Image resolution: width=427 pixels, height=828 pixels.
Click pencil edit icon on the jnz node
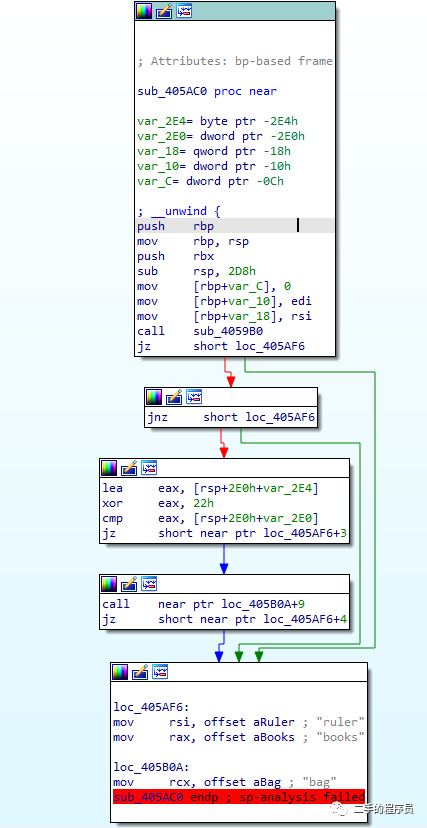click(x=174, y=397)
